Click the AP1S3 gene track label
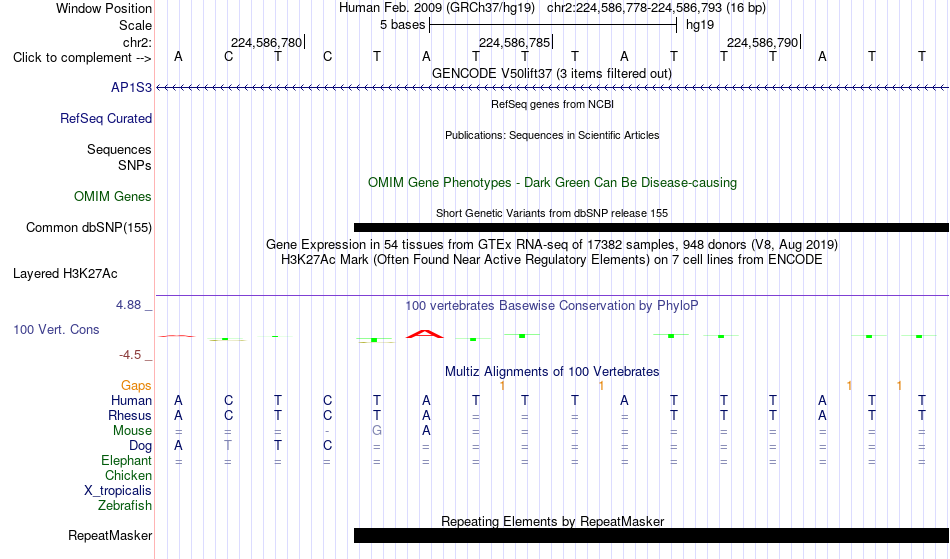Viewport: 950px width, 559px height. (131, 88)
